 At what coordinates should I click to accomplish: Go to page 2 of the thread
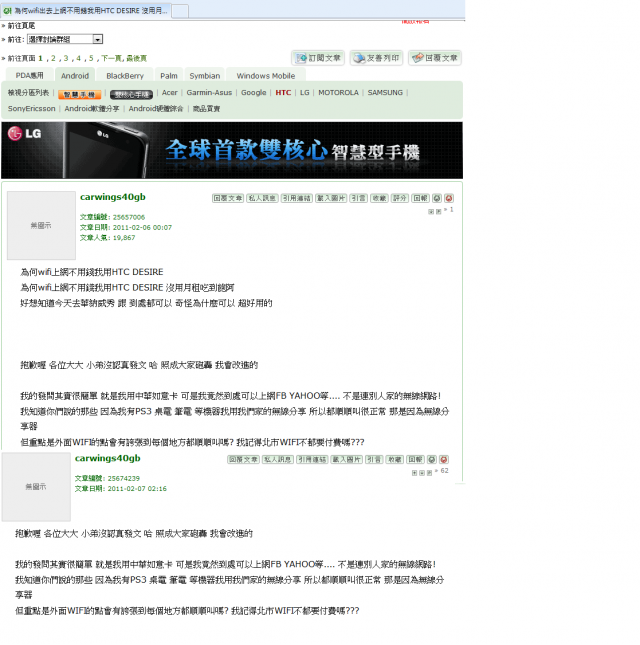tap(53, 58)
